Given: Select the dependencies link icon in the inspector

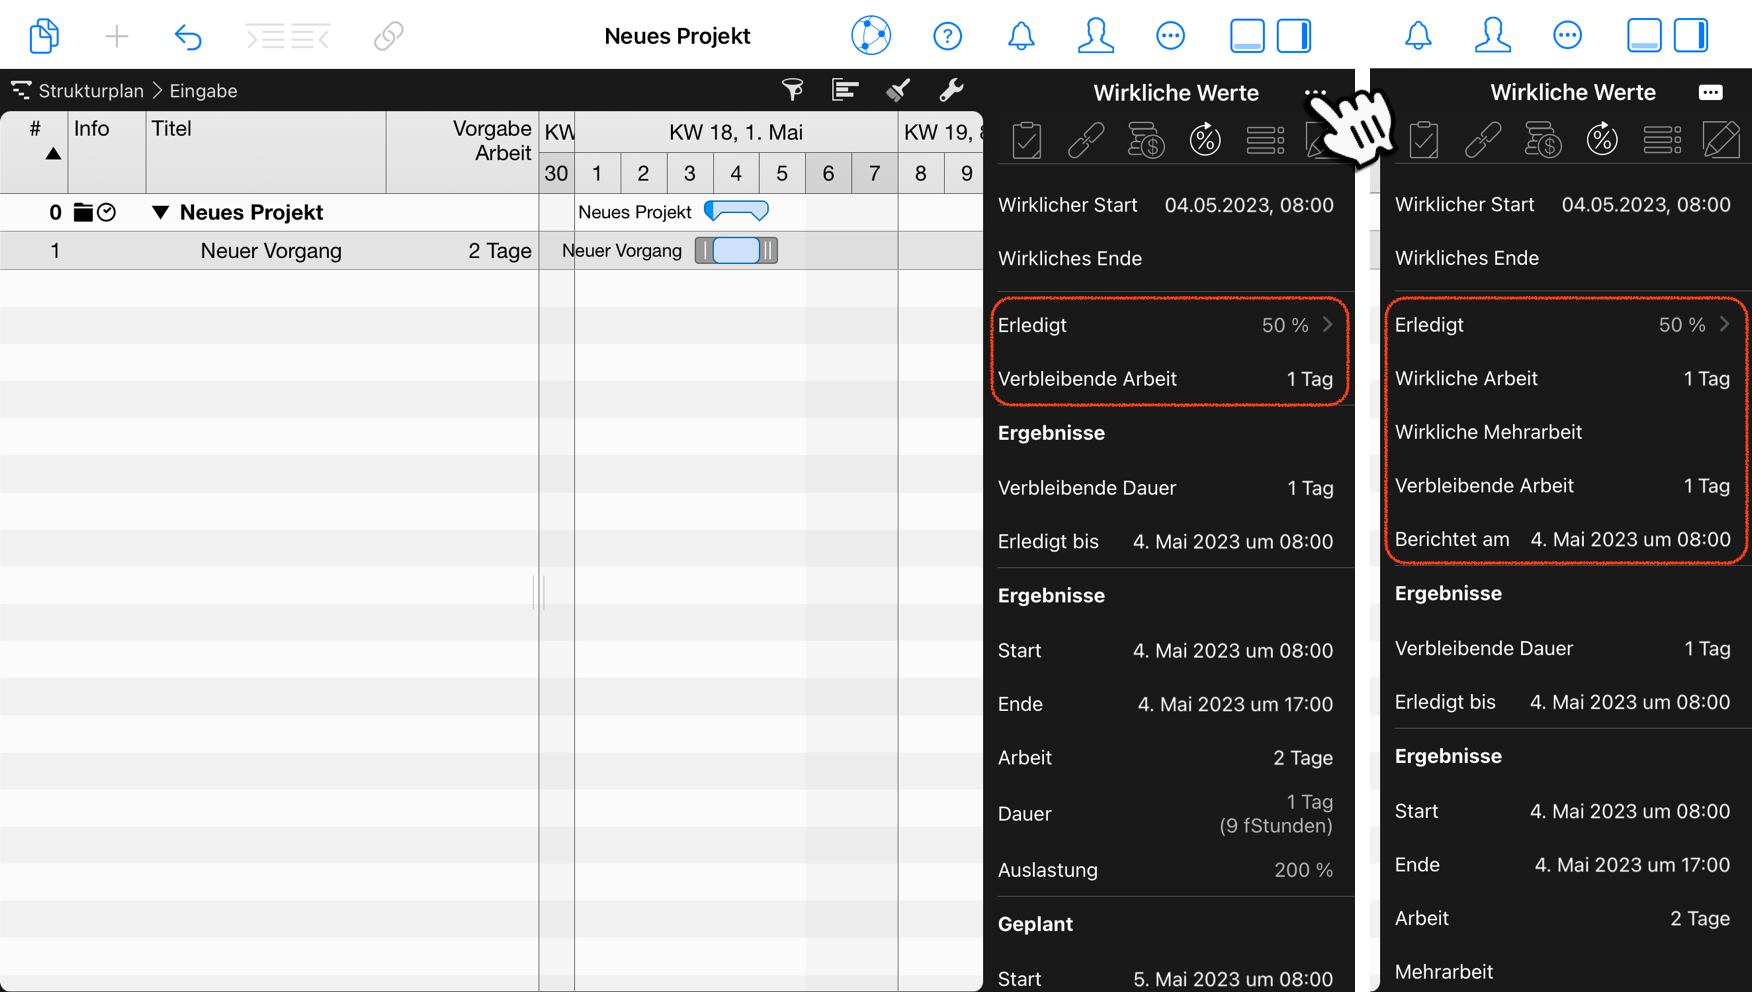Looking at the screenshot, I should tap(1087, 140).
